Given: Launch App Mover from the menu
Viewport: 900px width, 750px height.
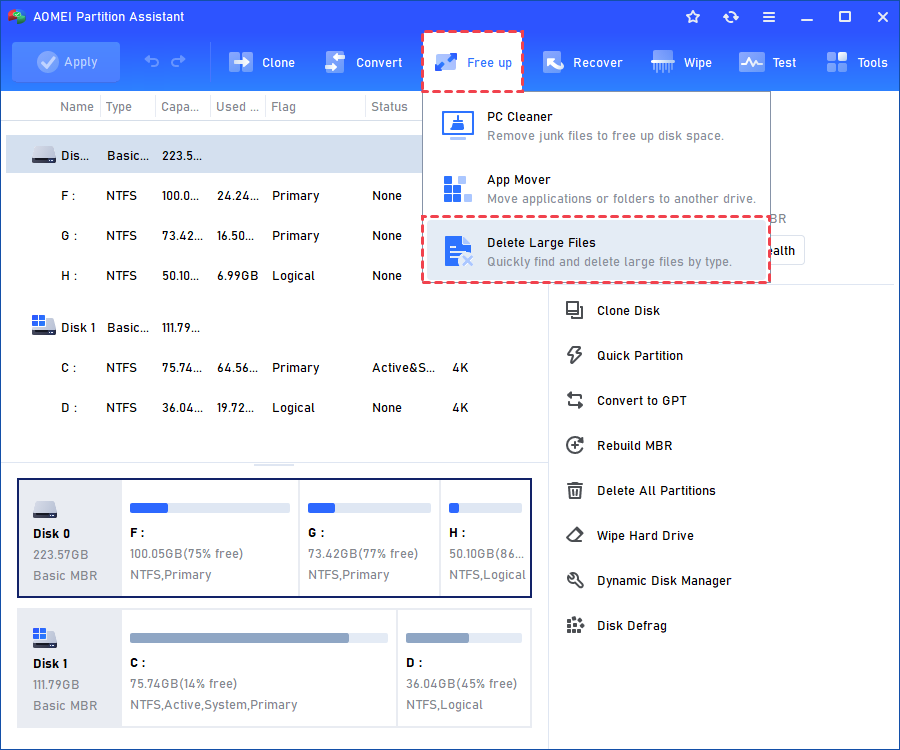Looking at the screenshot, I should point(520,188).
